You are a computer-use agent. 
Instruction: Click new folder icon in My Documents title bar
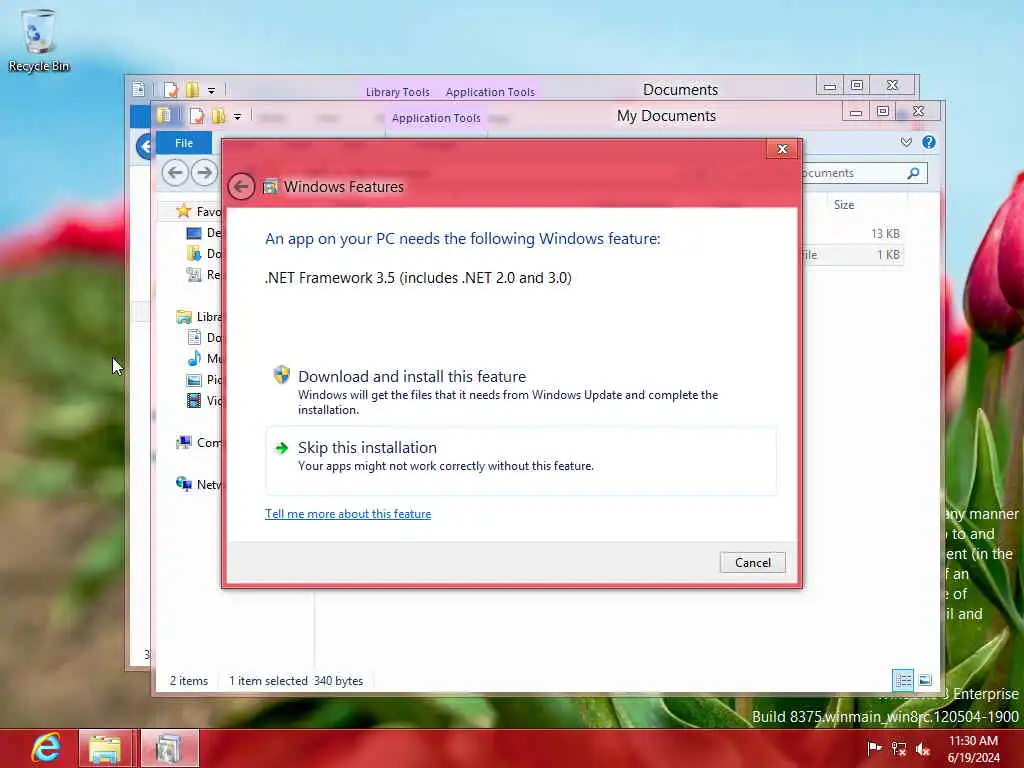[217, 116]
